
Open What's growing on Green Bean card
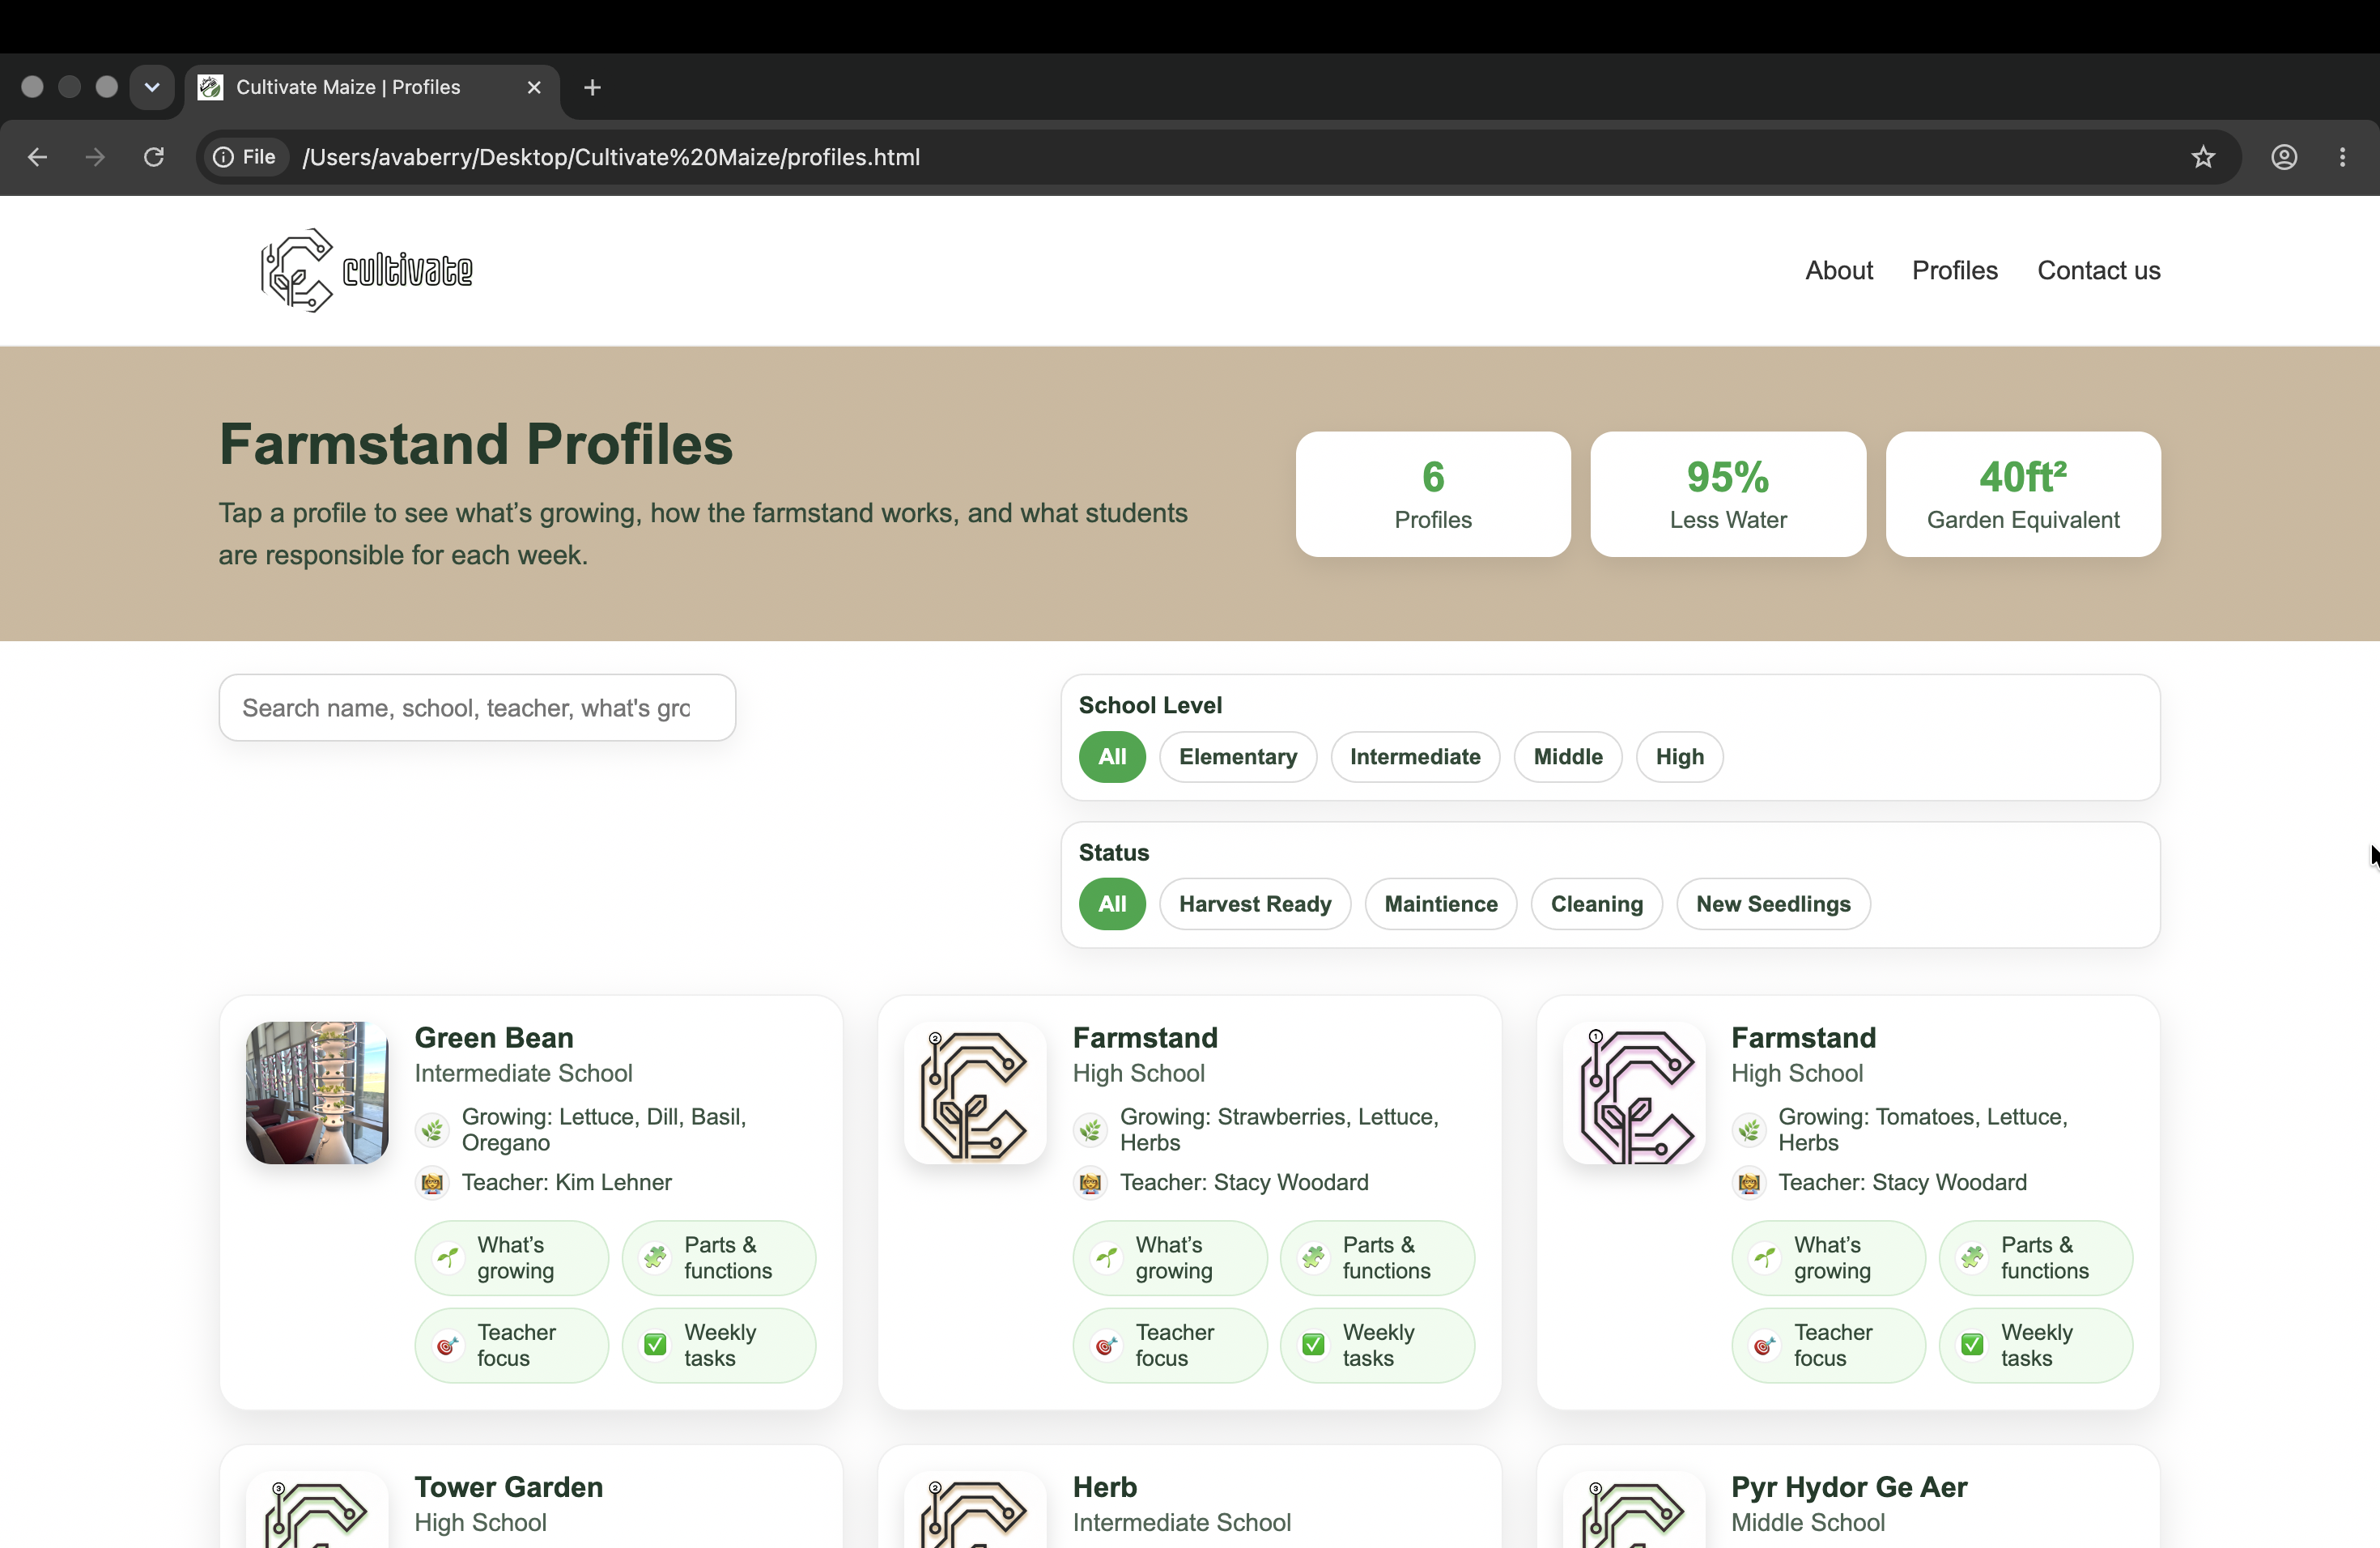[511, 1258]
